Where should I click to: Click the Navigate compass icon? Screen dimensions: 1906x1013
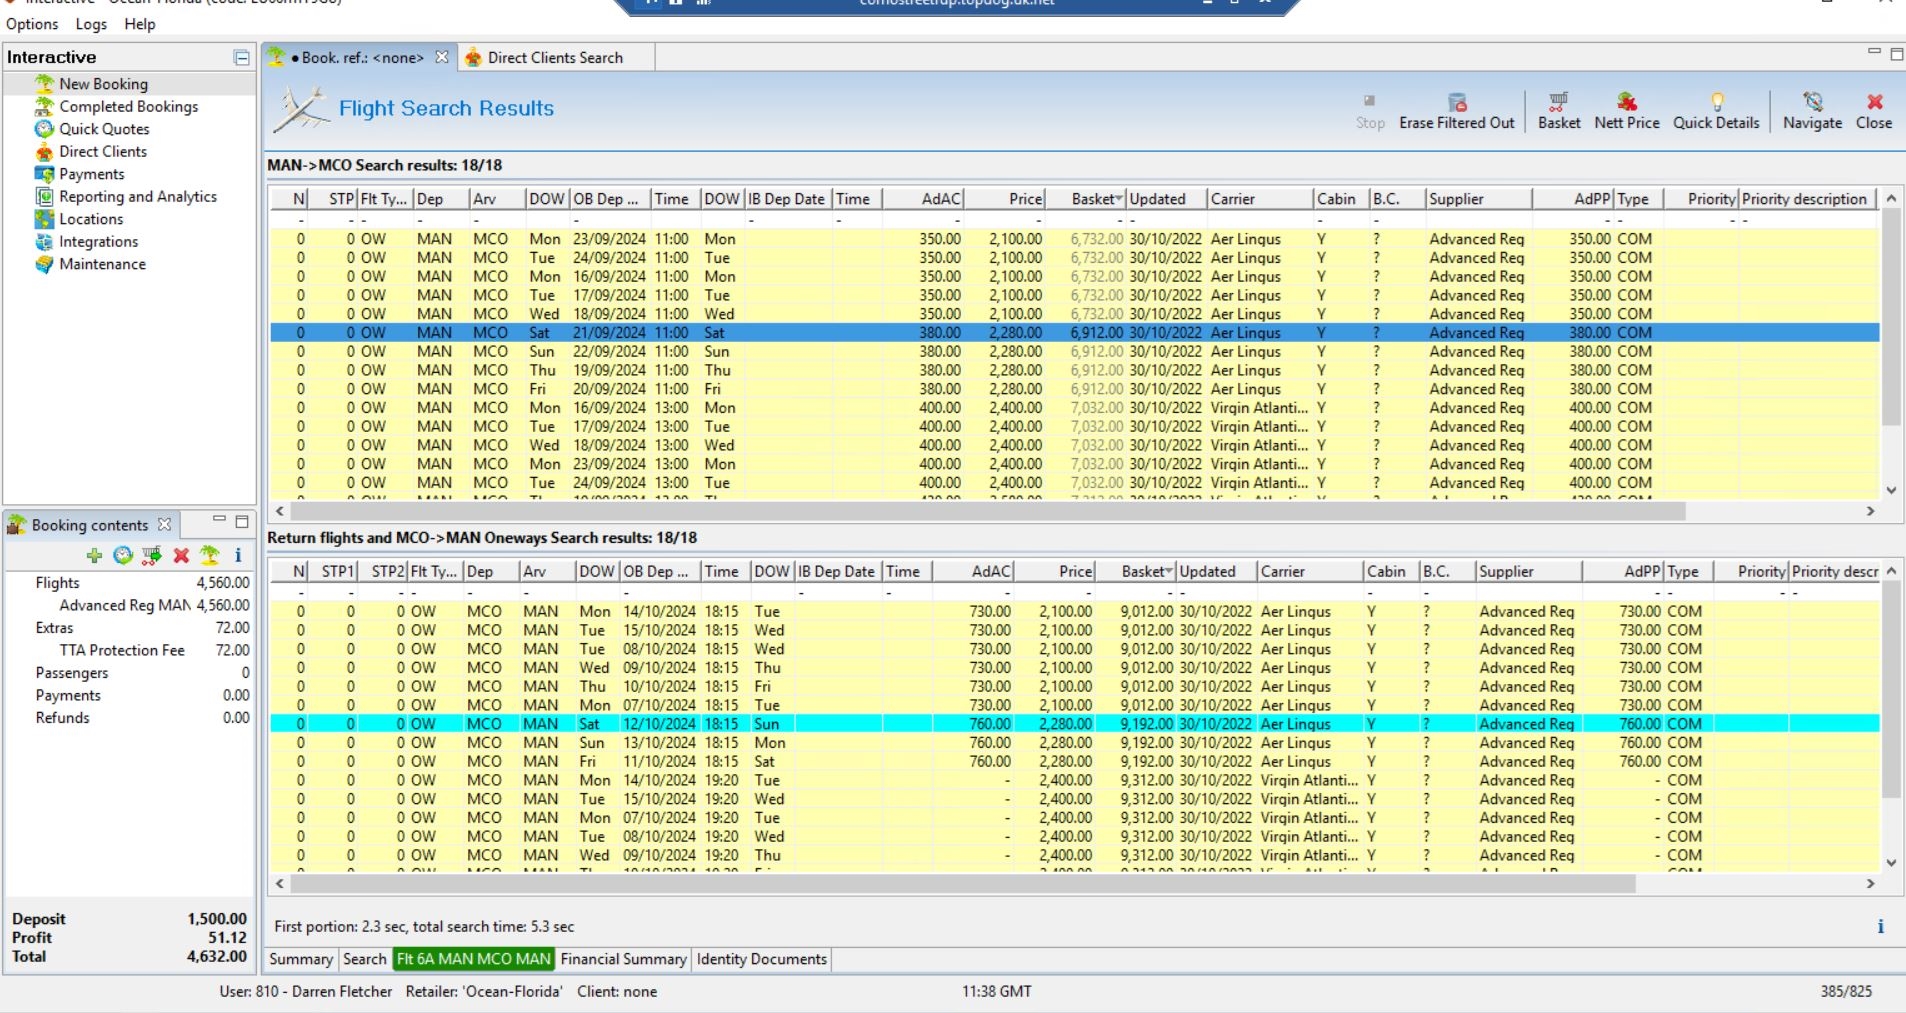[x=1812, y=103]
